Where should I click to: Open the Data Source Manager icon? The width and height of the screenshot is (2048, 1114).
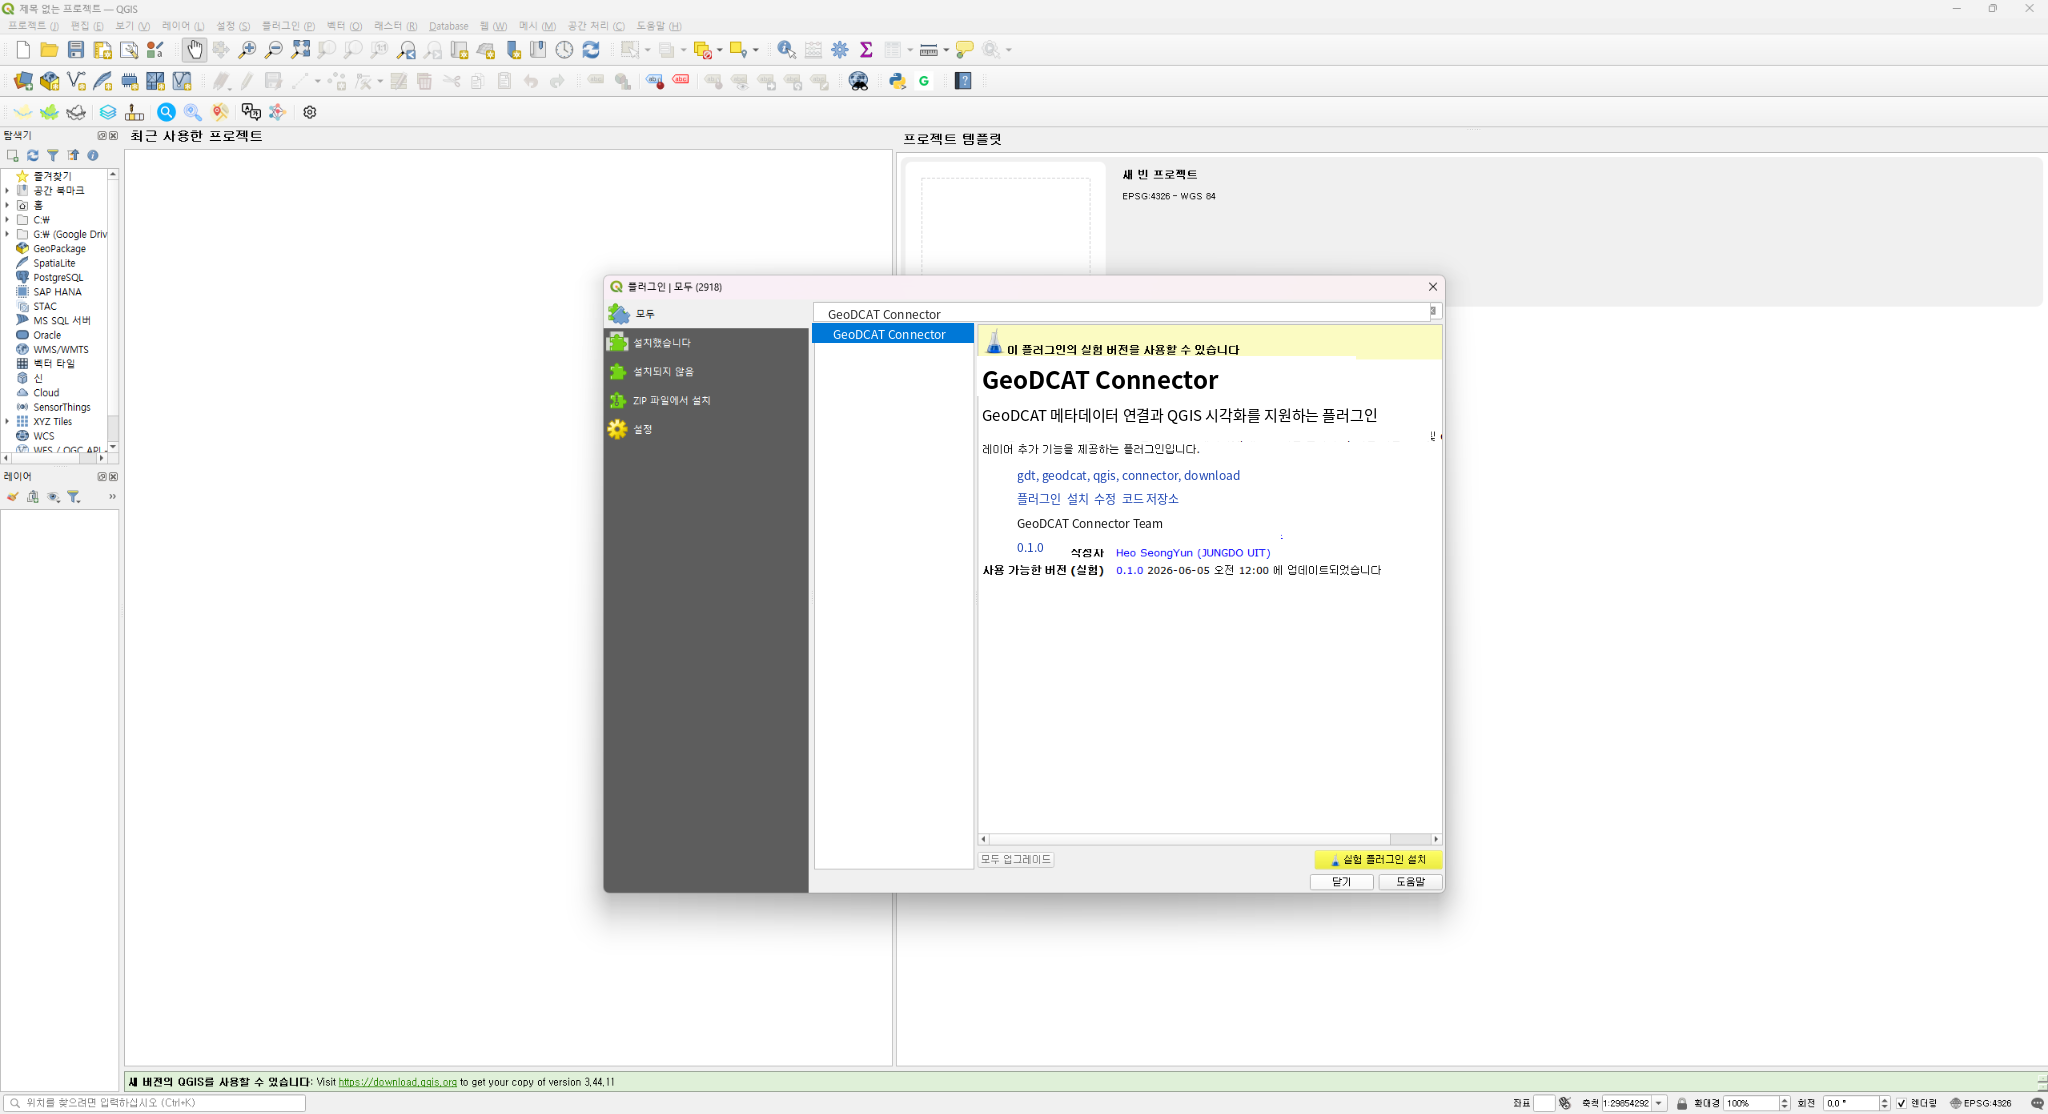(23, 81)
